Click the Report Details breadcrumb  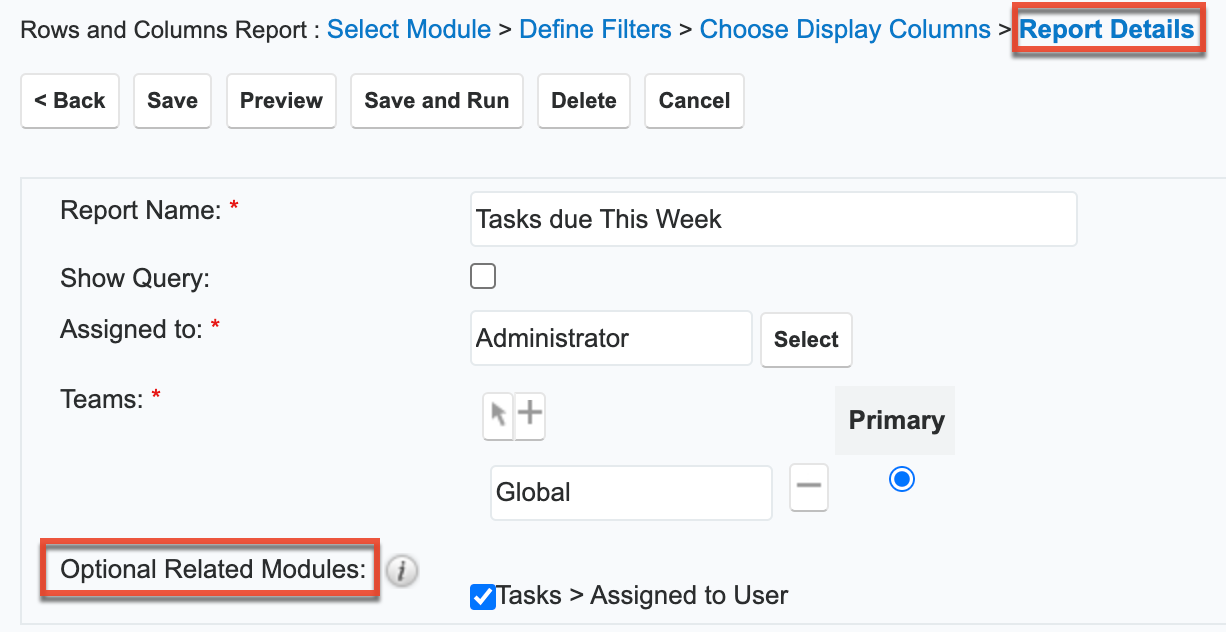pyautogui.click(x=1107, y=29)
